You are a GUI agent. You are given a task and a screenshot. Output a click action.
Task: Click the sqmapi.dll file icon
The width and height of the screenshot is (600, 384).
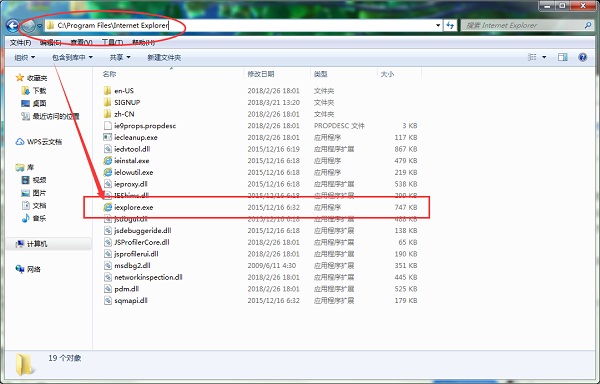pyautogui.click(x=108, y=301)
